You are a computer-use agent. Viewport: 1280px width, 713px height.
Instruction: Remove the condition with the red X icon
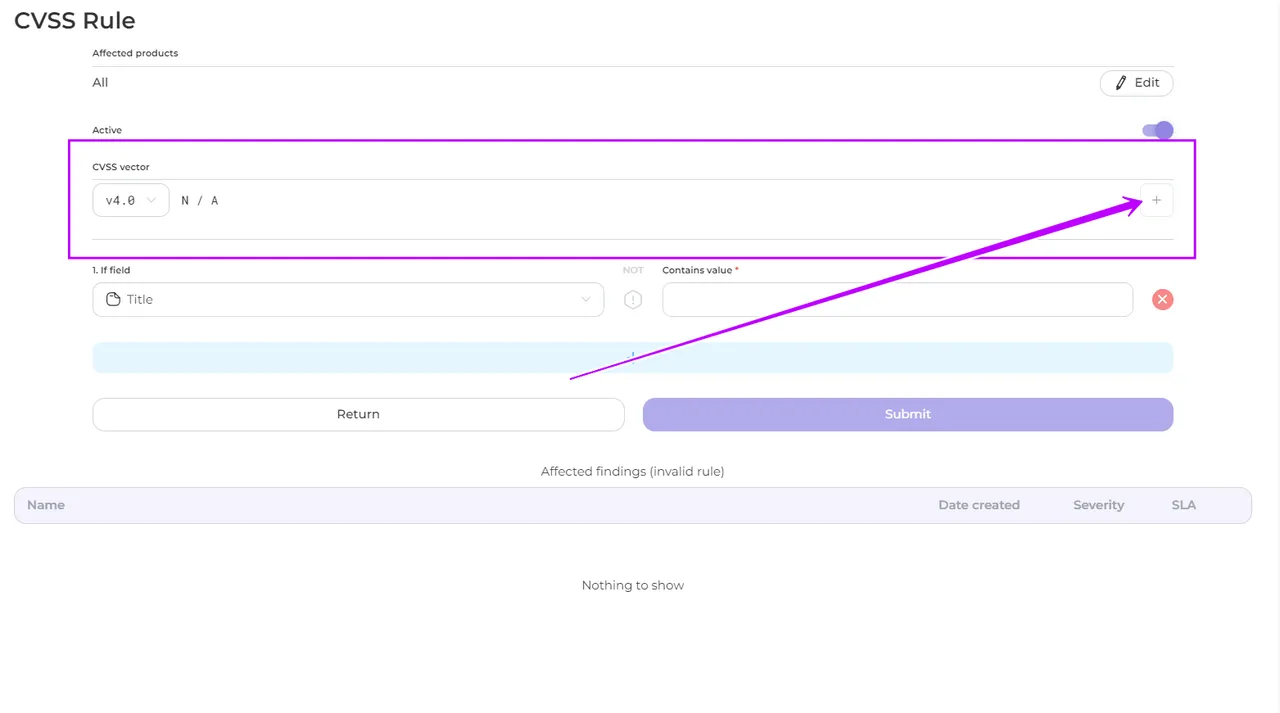tap(1162, 299)
